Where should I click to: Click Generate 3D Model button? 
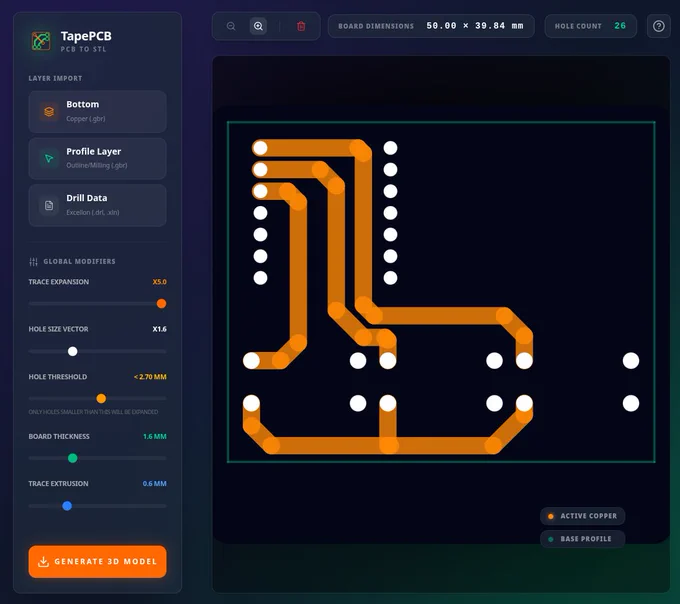(x=98, y=562)
